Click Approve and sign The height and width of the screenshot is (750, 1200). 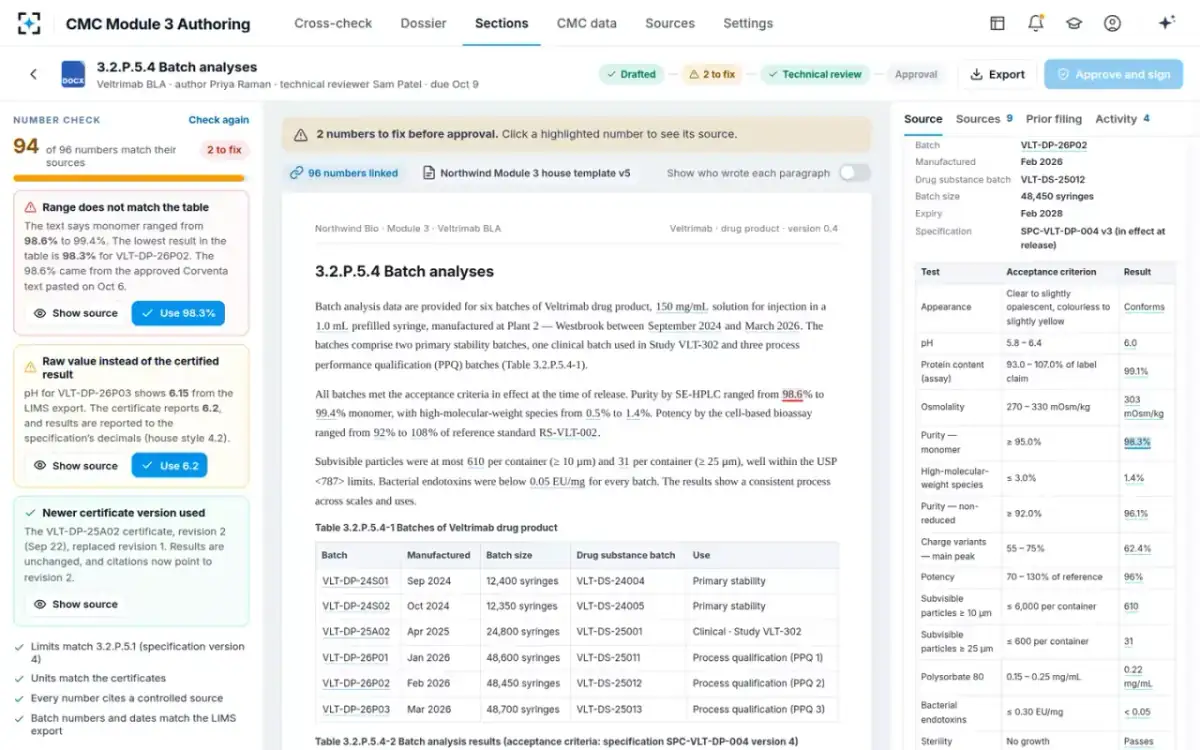click(1113, 74)
